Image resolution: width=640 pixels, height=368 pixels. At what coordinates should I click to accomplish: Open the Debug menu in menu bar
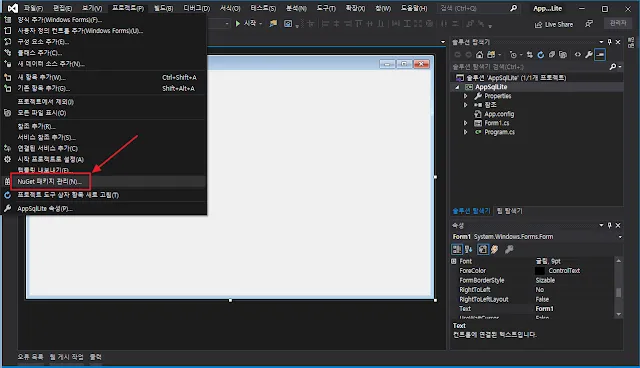196,8
